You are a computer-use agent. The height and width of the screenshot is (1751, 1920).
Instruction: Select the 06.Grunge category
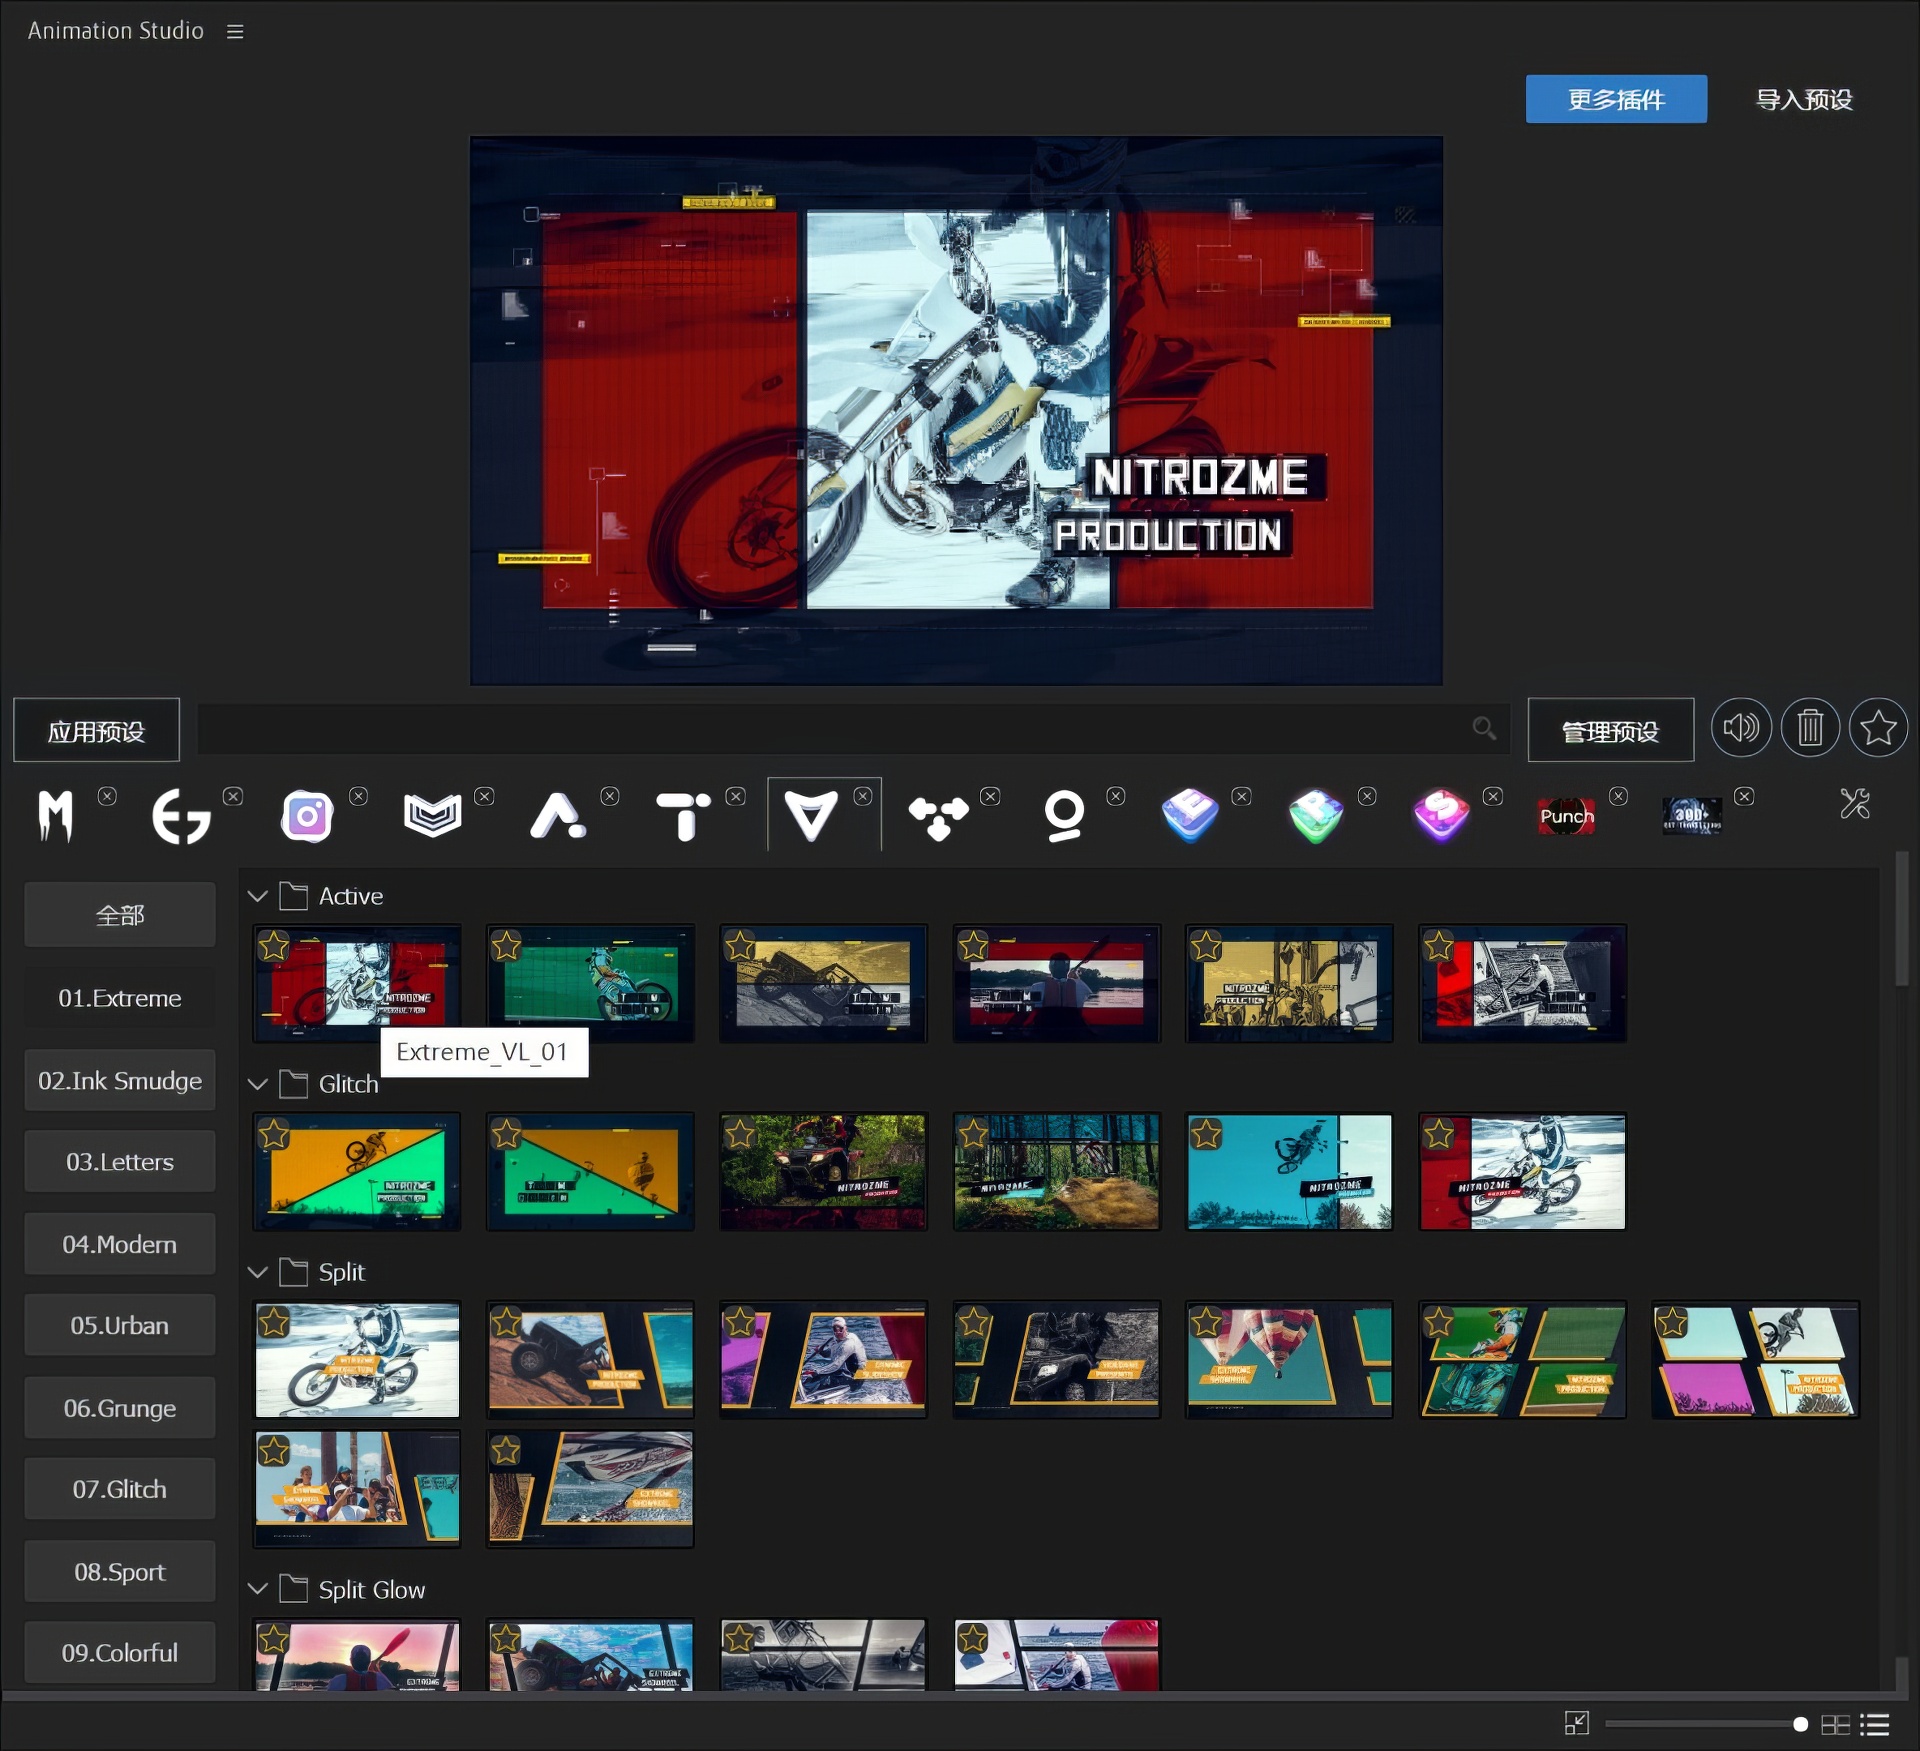[x=120, y=1408]
